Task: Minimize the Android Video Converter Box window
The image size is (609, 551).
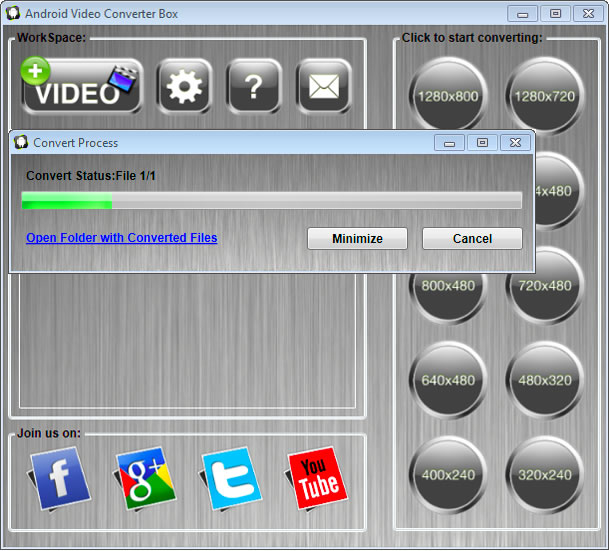Action: pos(523,14)
